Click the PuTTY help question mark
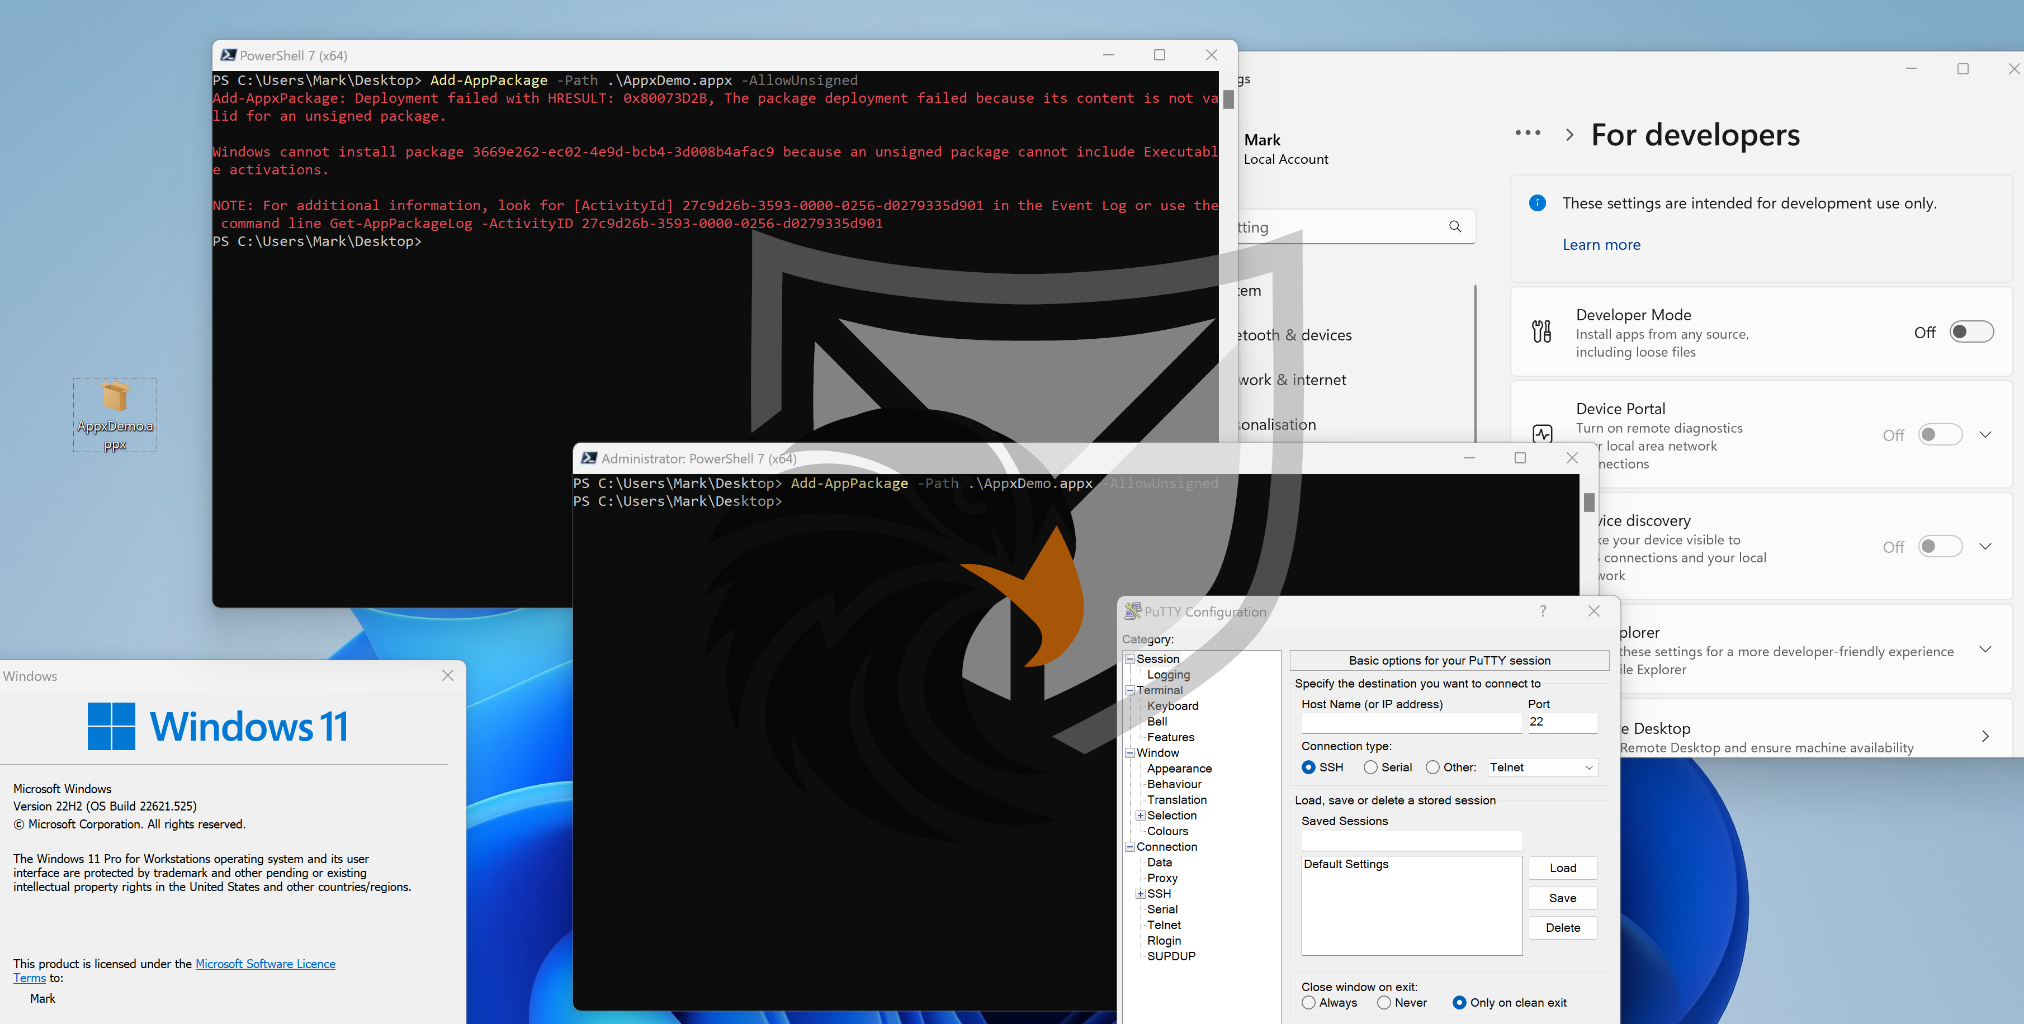 coord(1542,611)
